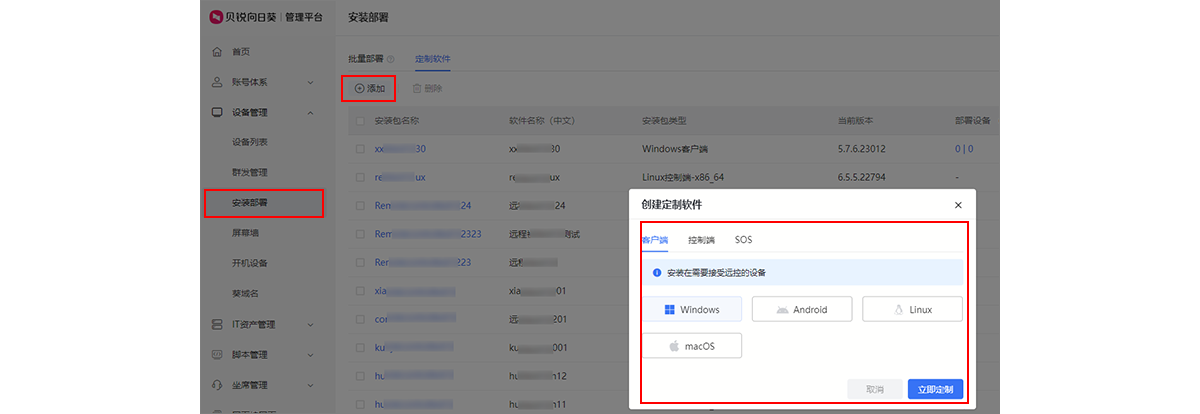1200x414 pixels.
Task: Click the home icon beside 首页
Action: [217, 52]
